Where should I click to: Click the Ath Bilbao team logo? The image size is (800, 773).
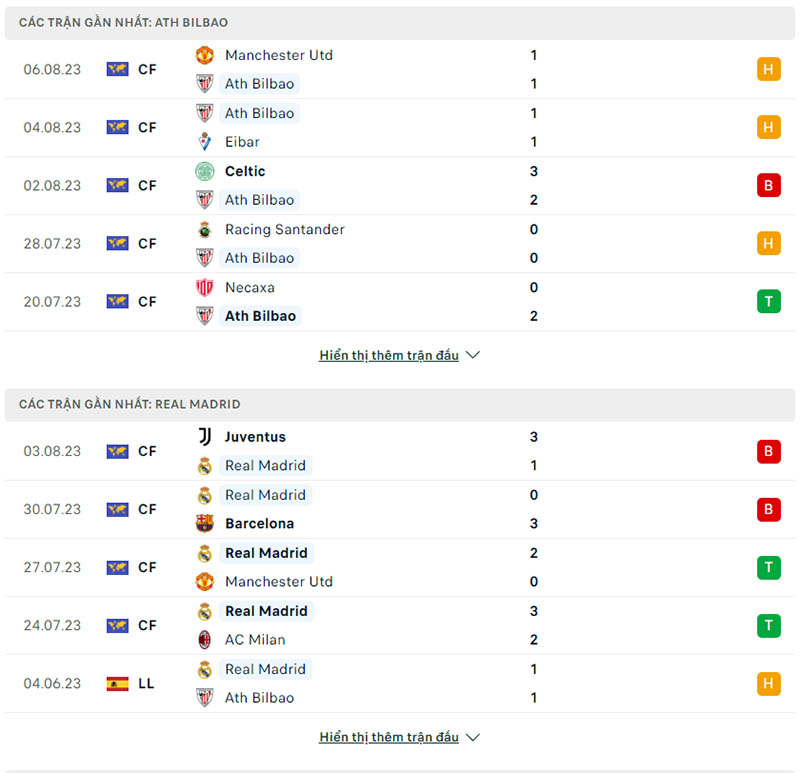click(x=205, y=84)
